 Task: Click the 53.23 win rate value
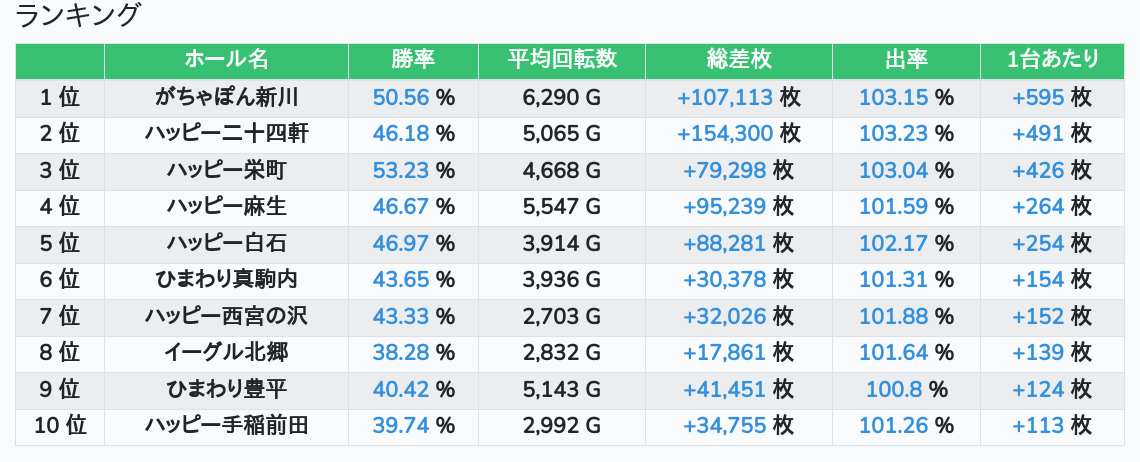400,170
